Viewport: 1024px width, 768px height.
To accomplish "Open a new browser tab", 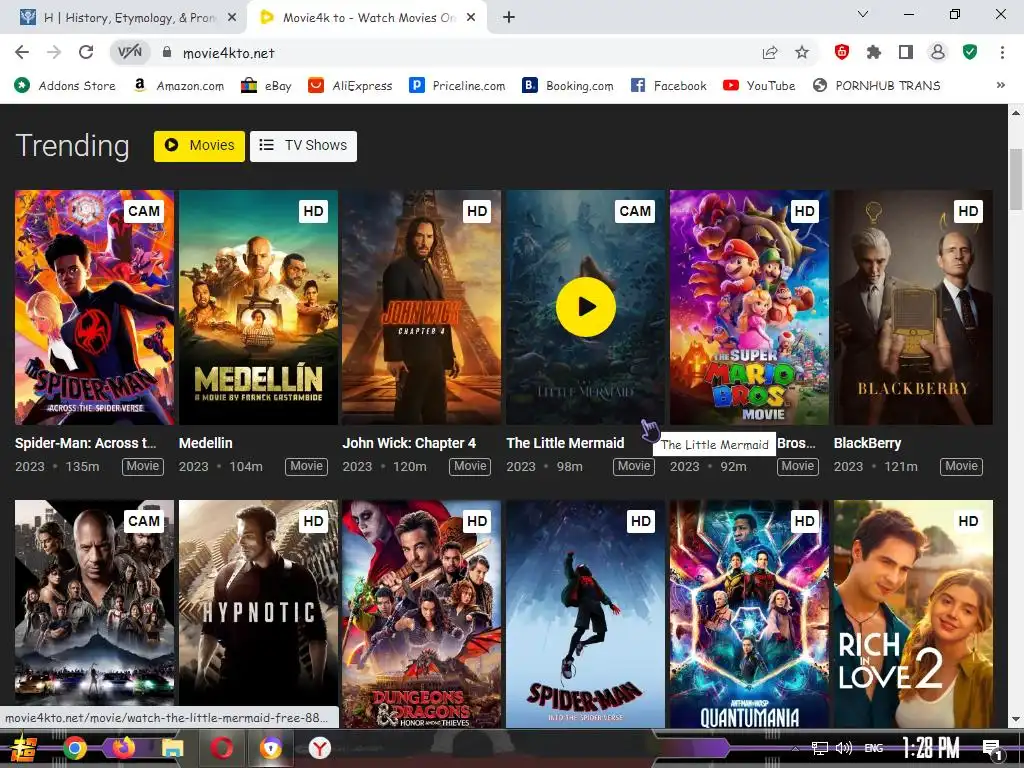I will pyautogui.click(x=509, y=18).
